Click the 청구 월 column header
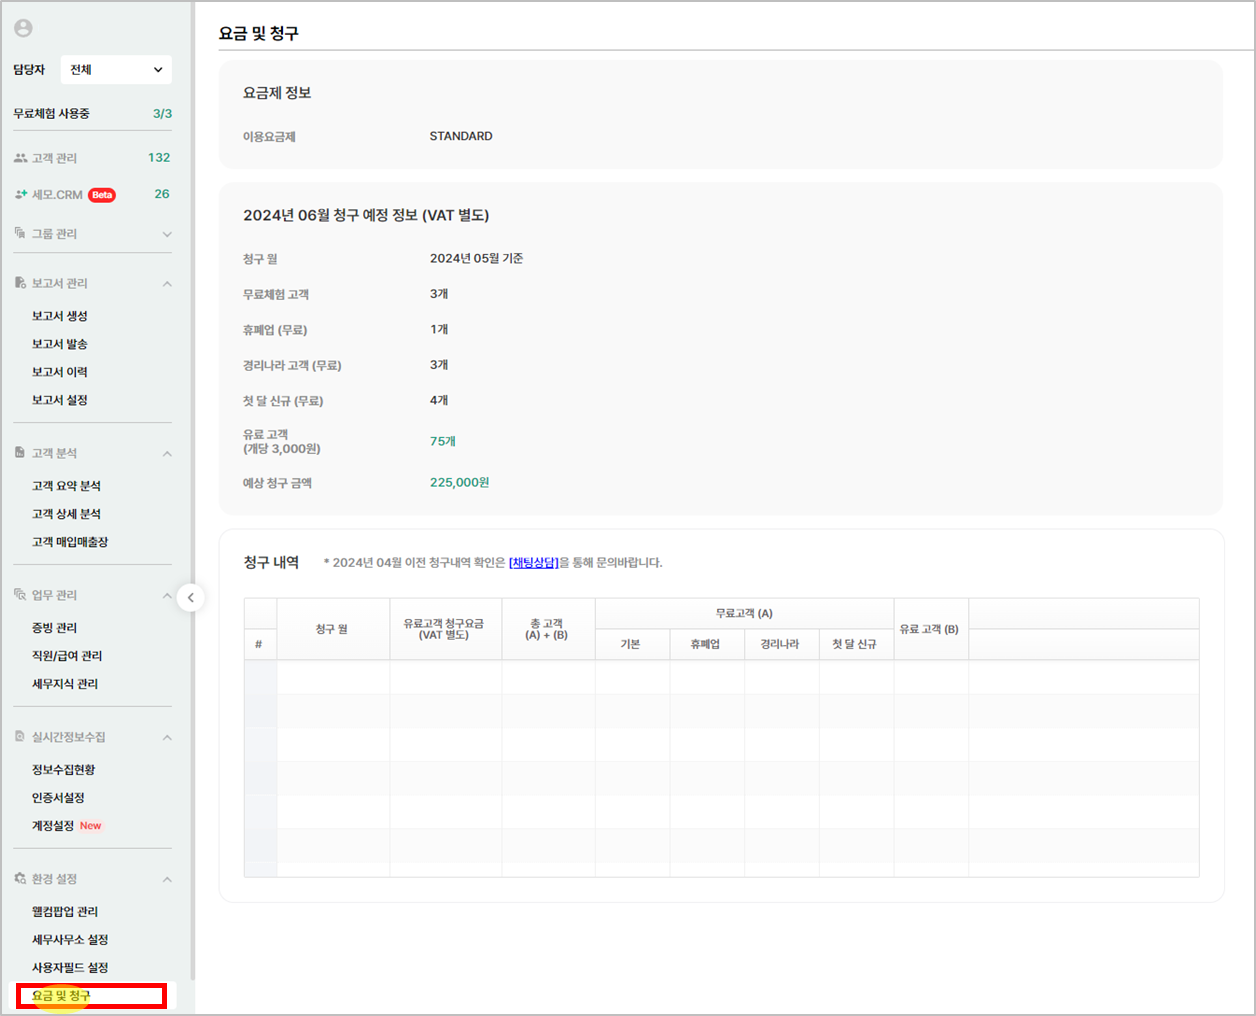This screenshot has height=1016, width=1256. 332,629
